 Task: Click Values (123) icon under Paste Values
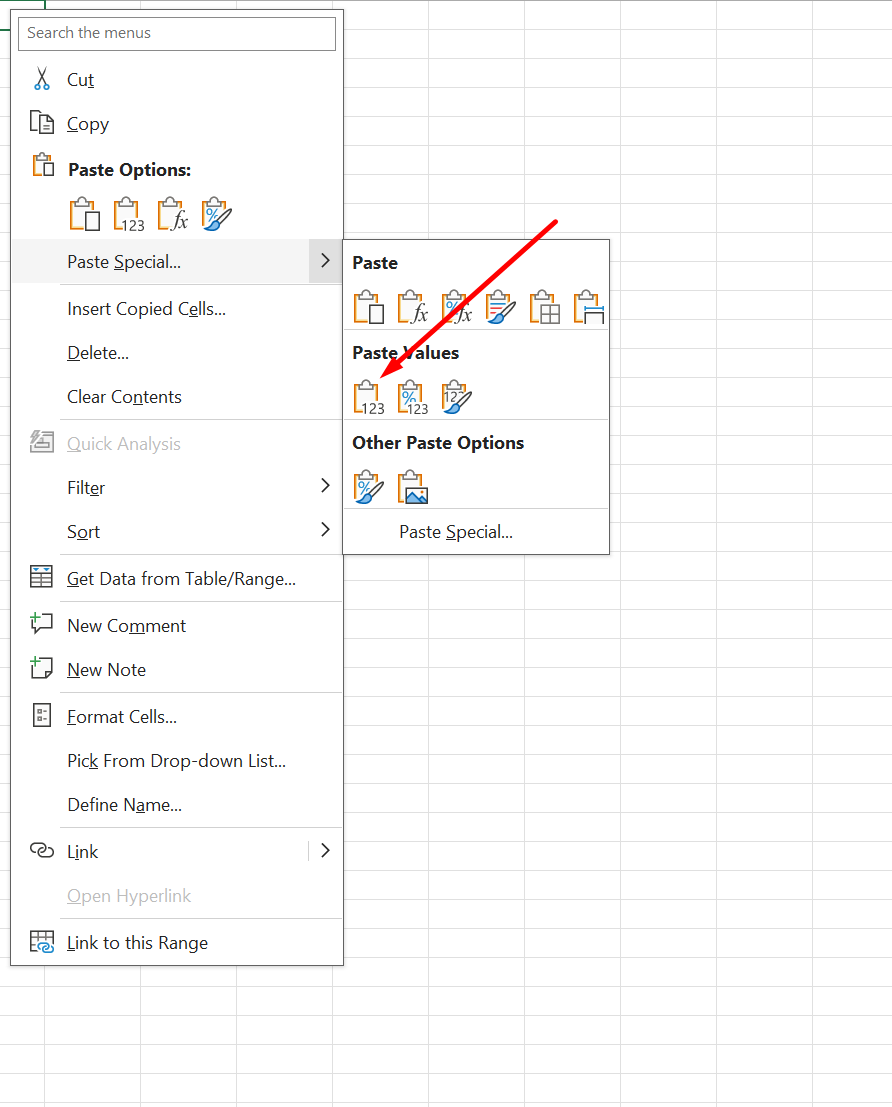pyautogui.click(x=369, y=397)
